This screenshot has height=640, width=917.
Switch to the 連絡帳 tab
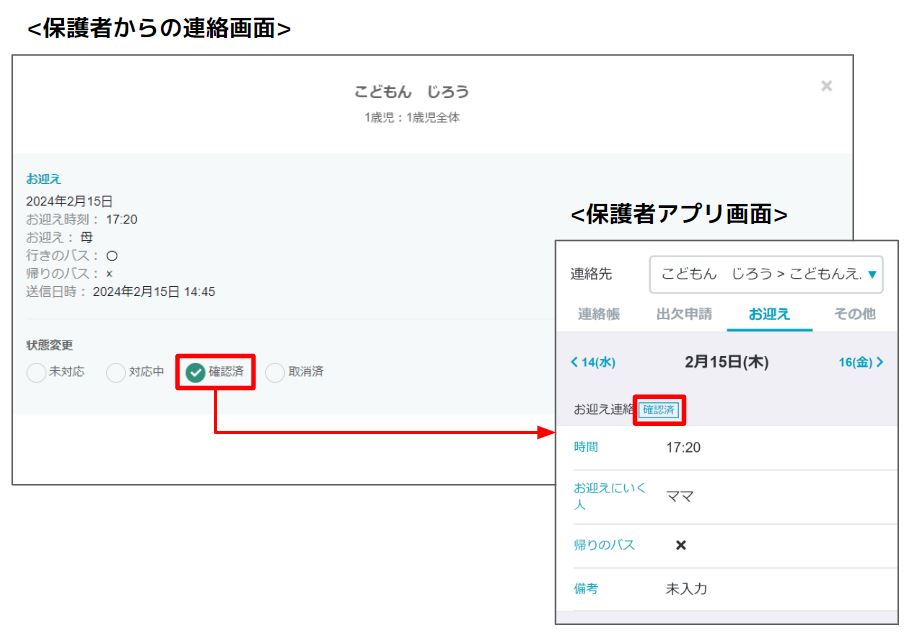click(599, 314)
